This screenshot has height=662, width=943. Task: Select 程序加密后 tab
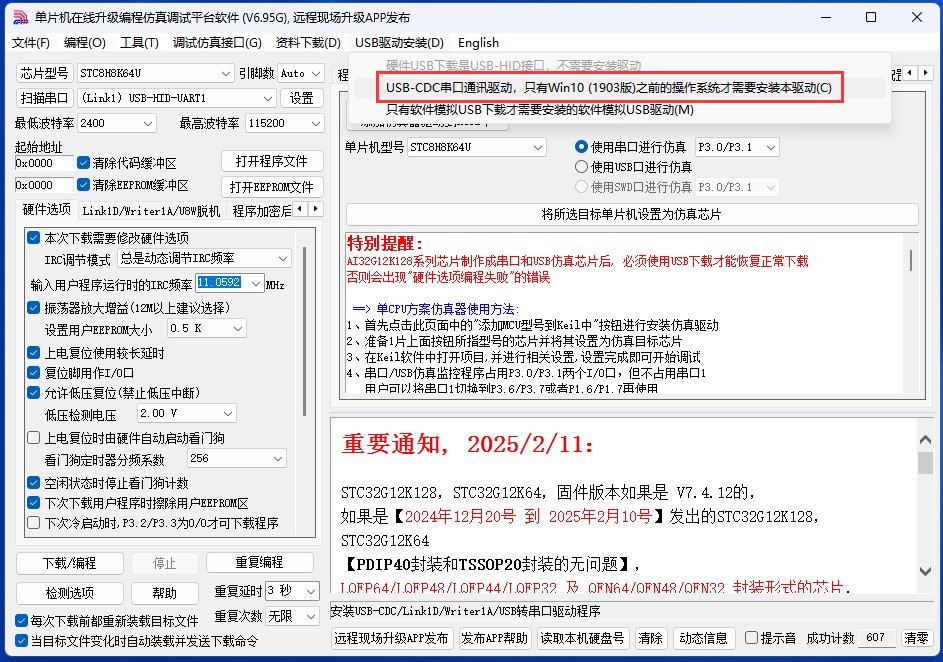[262, 211]
